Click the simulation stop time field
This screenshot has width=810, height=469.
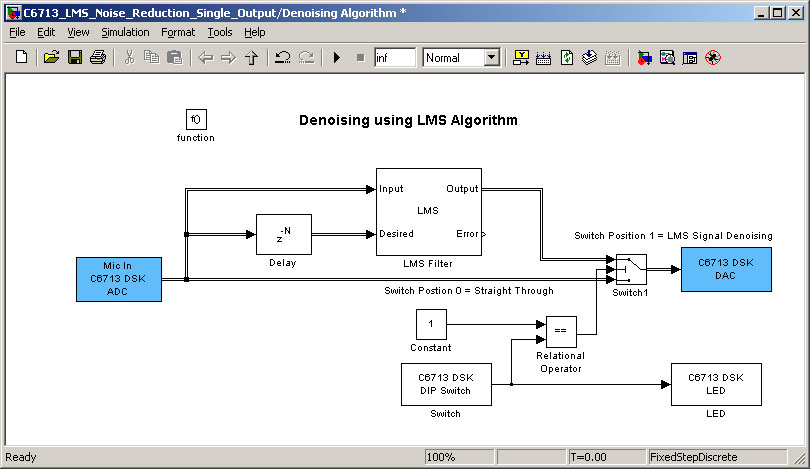[394, 58]
